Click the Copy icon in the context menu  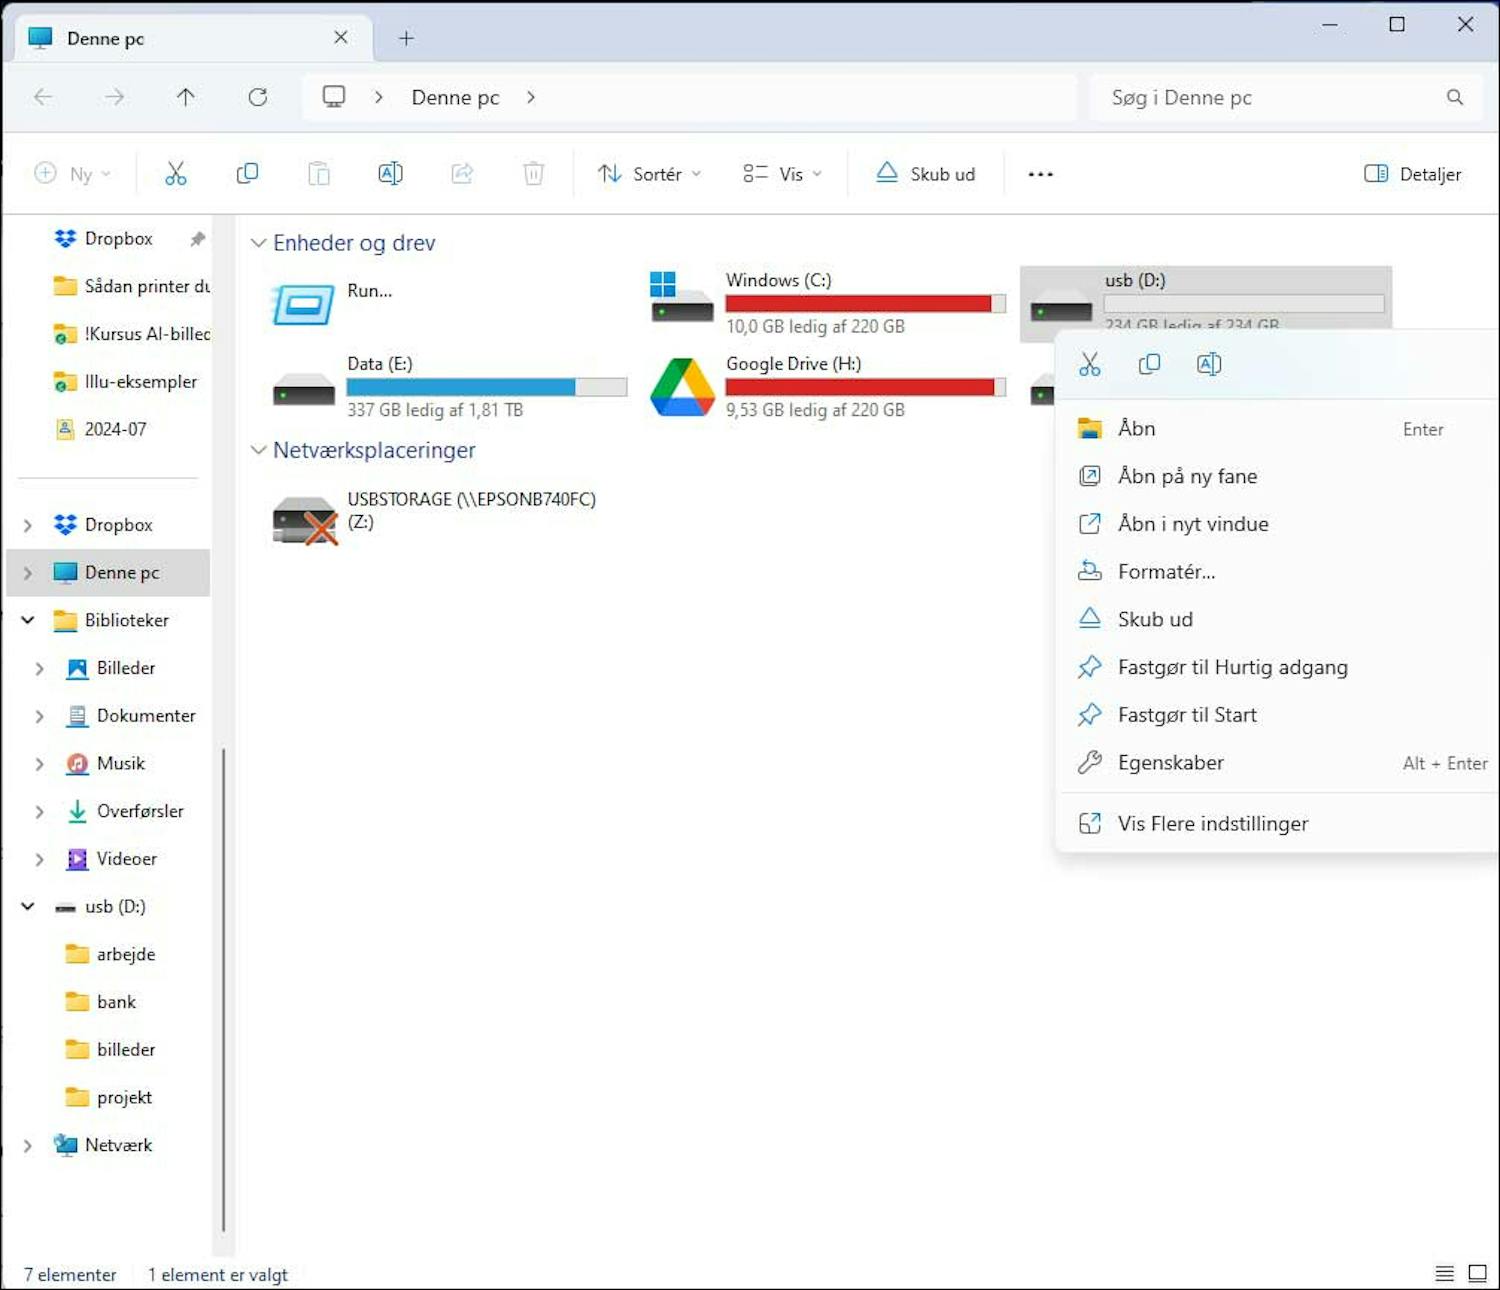pyautogui.click(x=1149, y=363)
